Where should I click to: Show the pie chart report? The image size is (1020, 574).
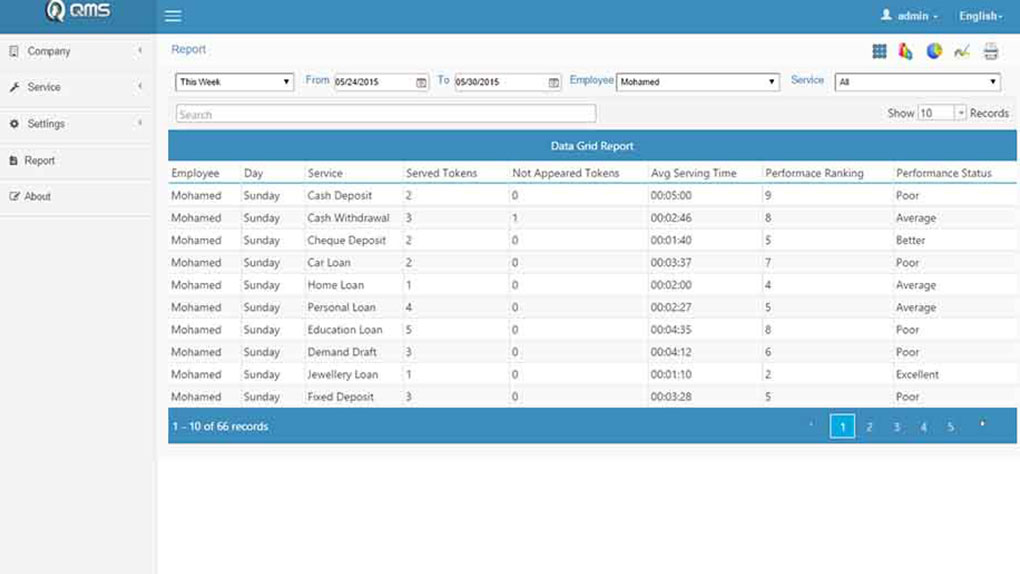pyautogui.click(x=934, y=51)
